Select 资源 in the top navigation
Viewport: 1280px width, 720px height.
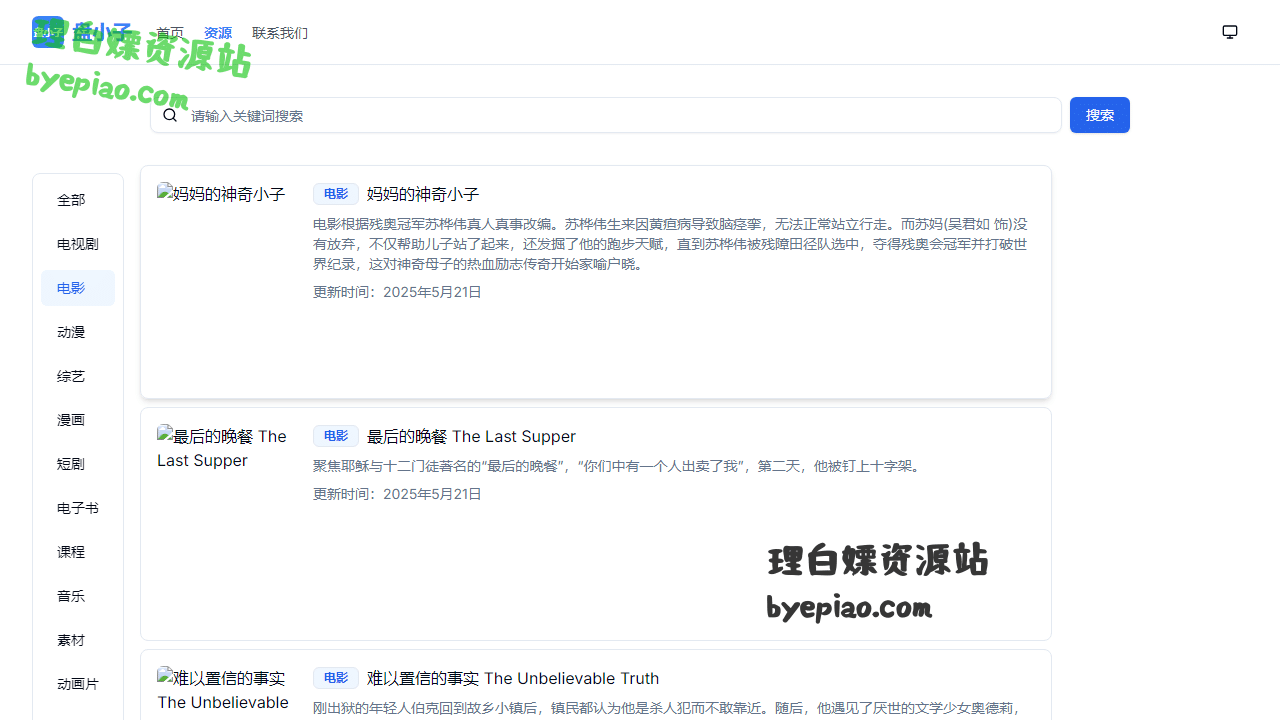tap(218, 33)
